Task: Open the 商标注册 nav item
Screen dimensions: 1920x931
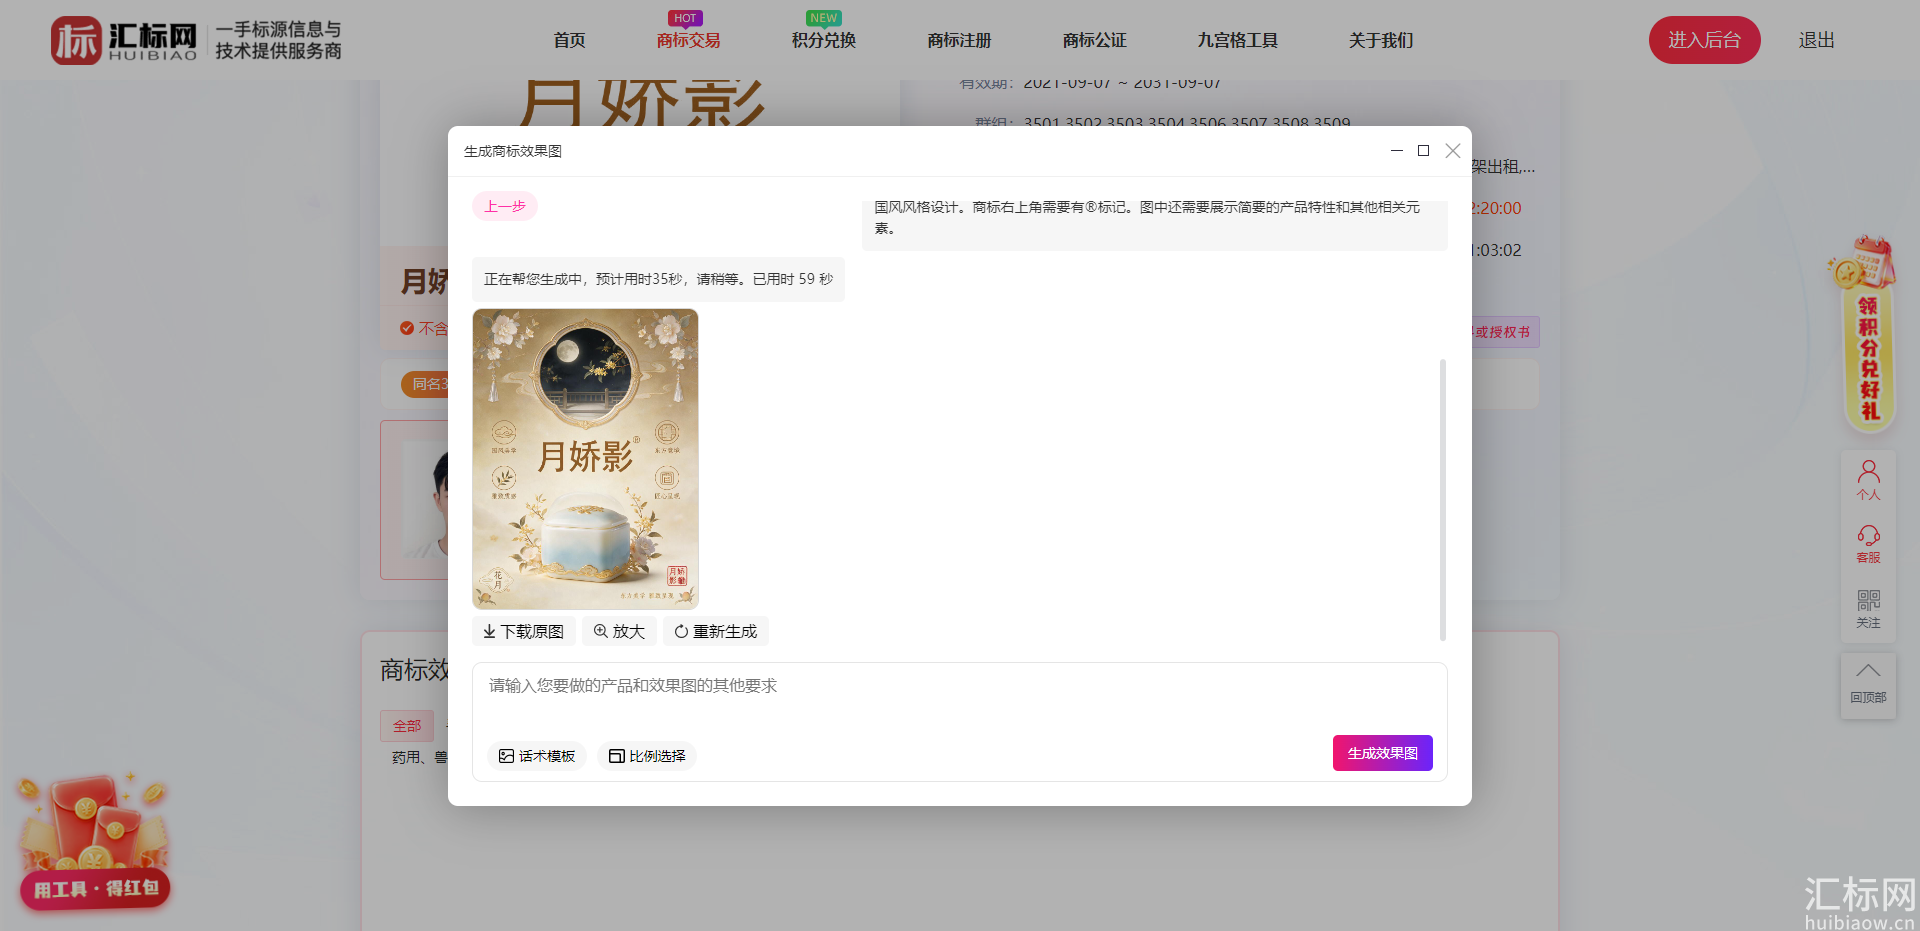Action: click(x=959, y=40)
